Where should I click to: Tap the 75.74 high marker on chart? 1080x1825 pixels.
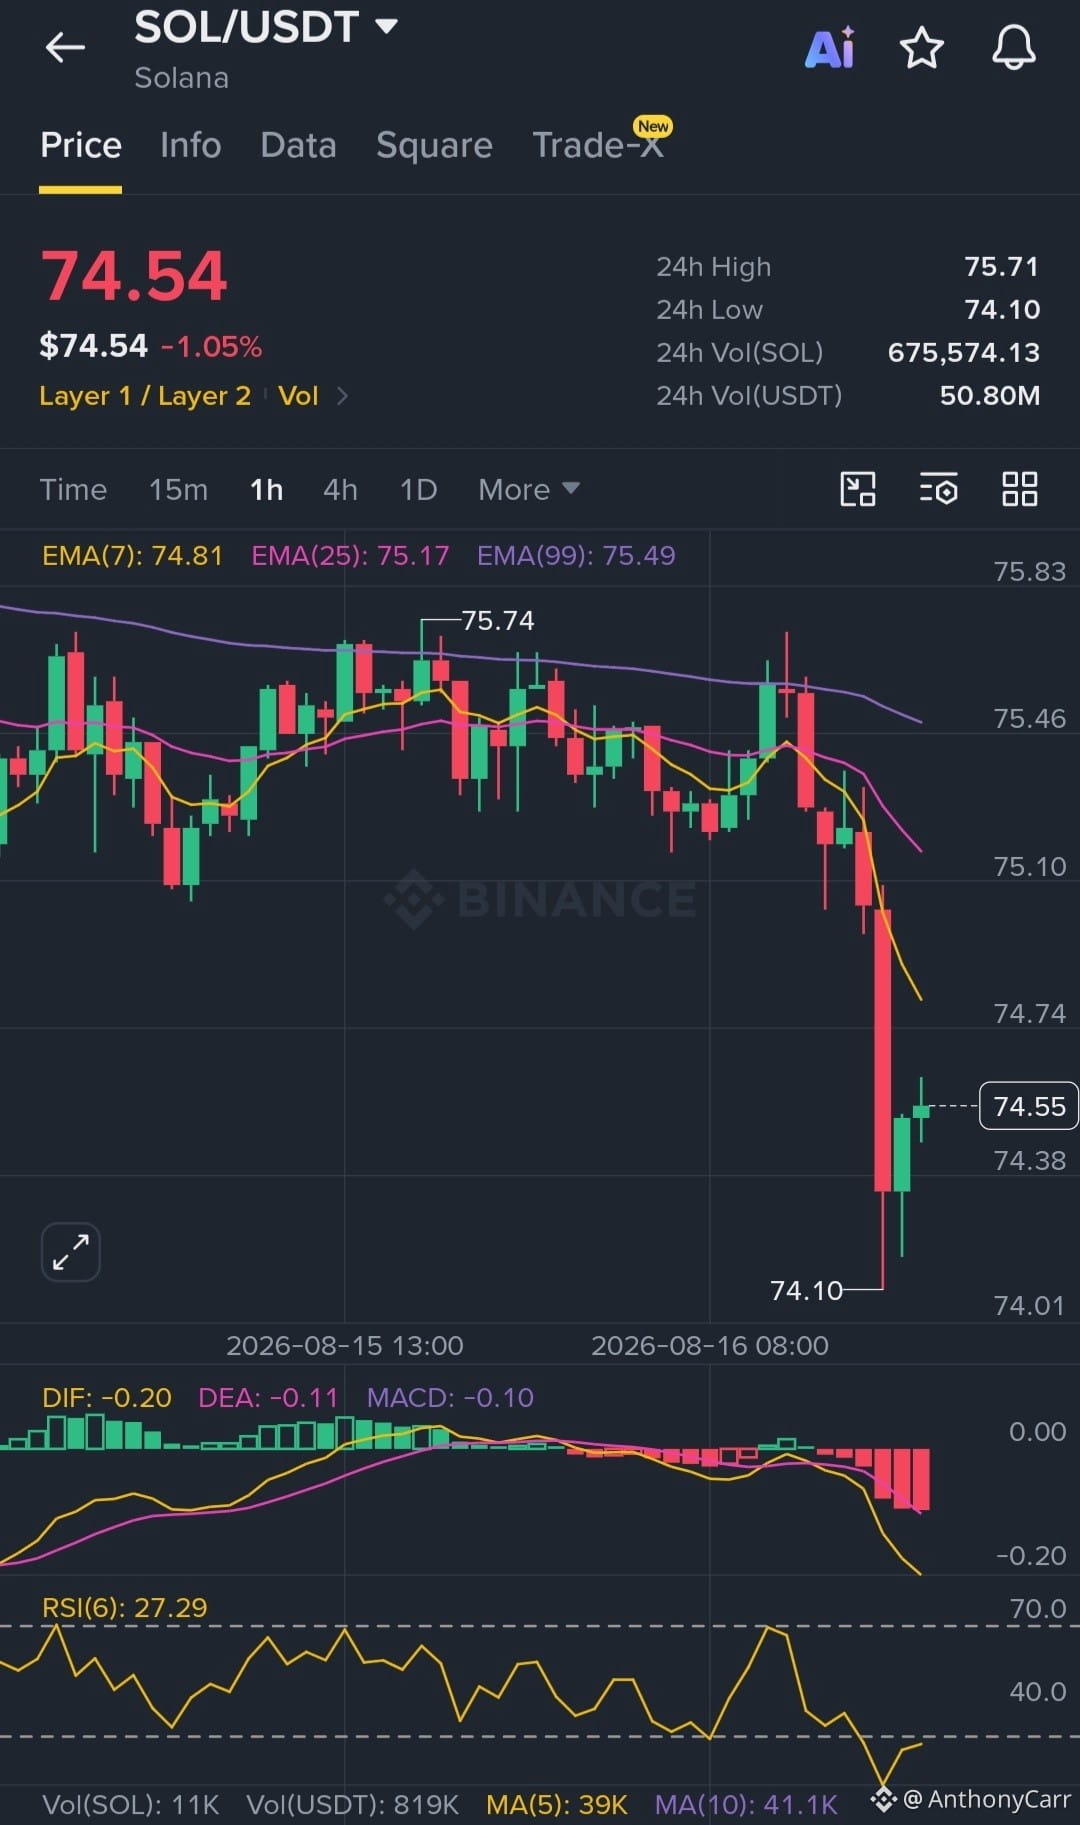[x=498, y=621]
